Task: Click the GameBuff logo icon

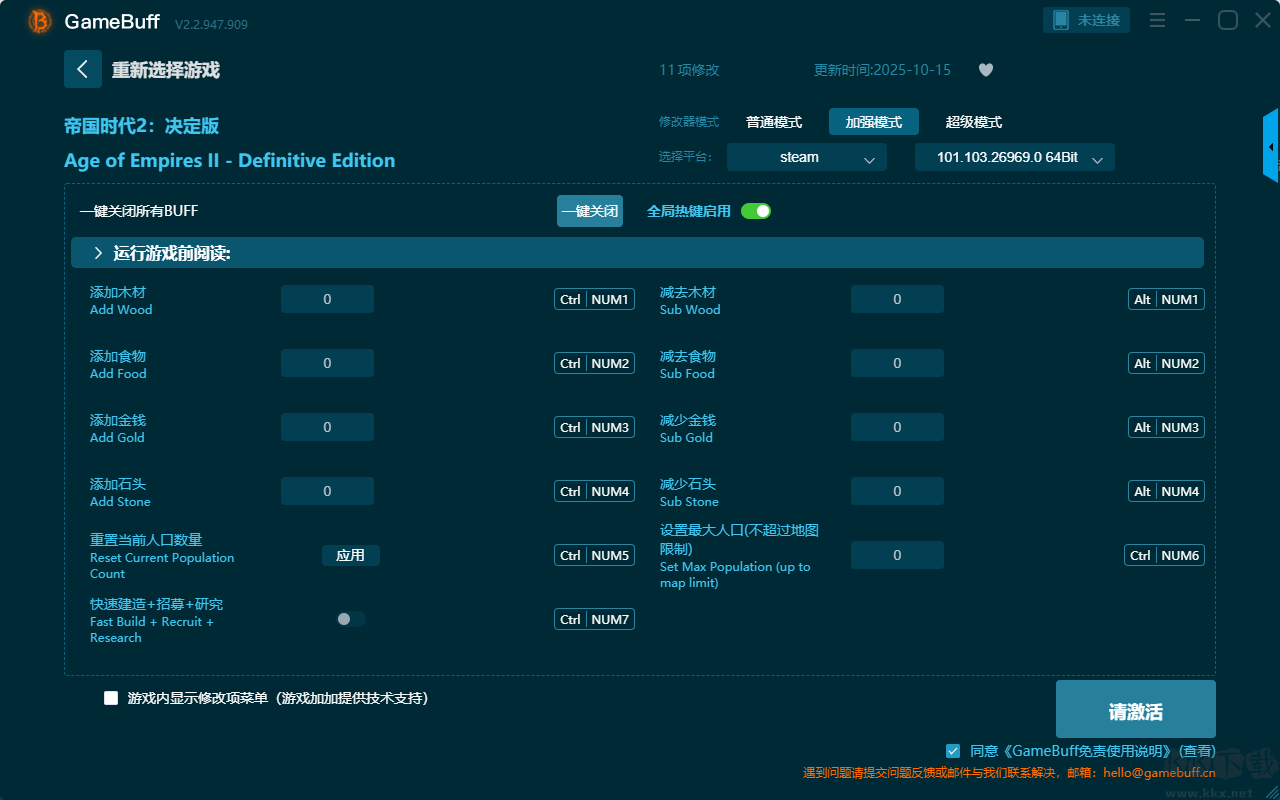Action: [40, 21]
